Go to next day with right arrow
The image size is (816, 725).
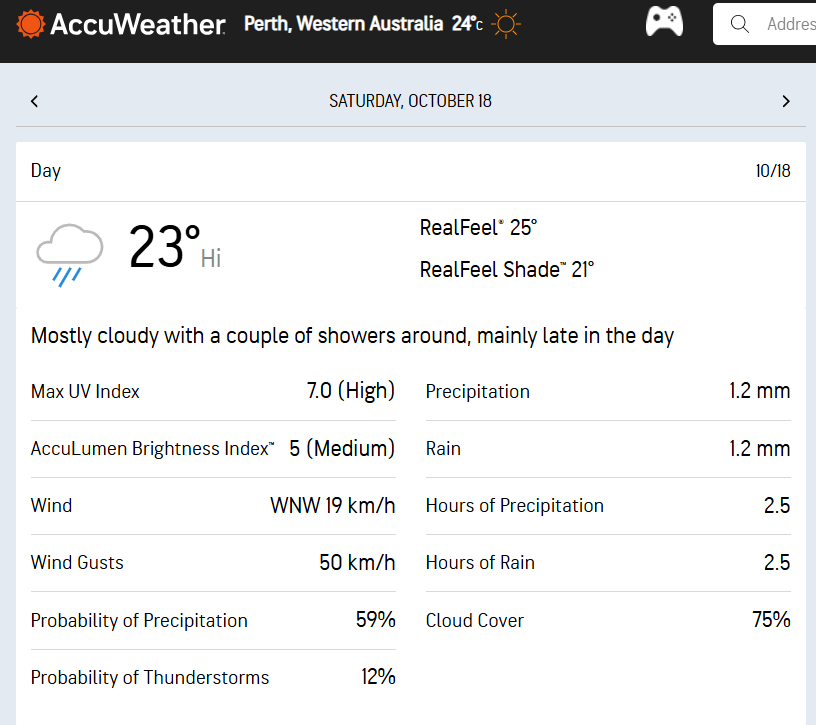coord(786,101)
